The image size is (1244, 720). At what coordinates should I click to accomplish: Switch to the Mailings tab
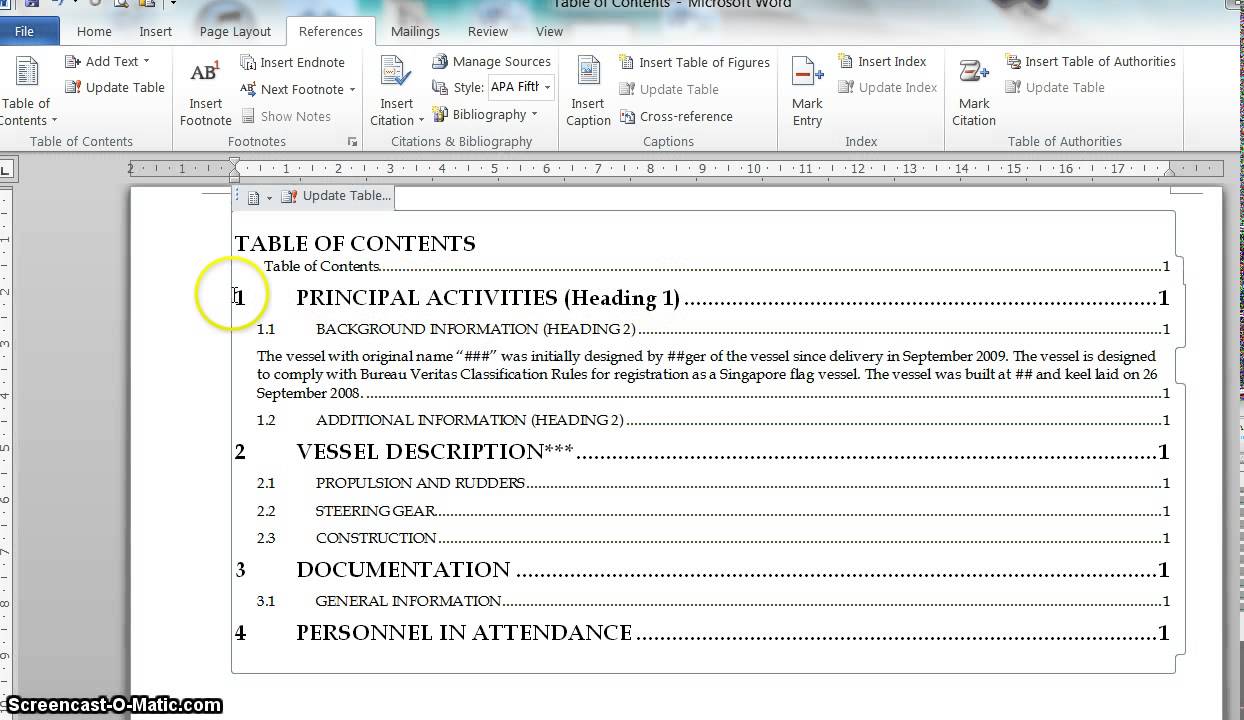click(x=415, y=32)
